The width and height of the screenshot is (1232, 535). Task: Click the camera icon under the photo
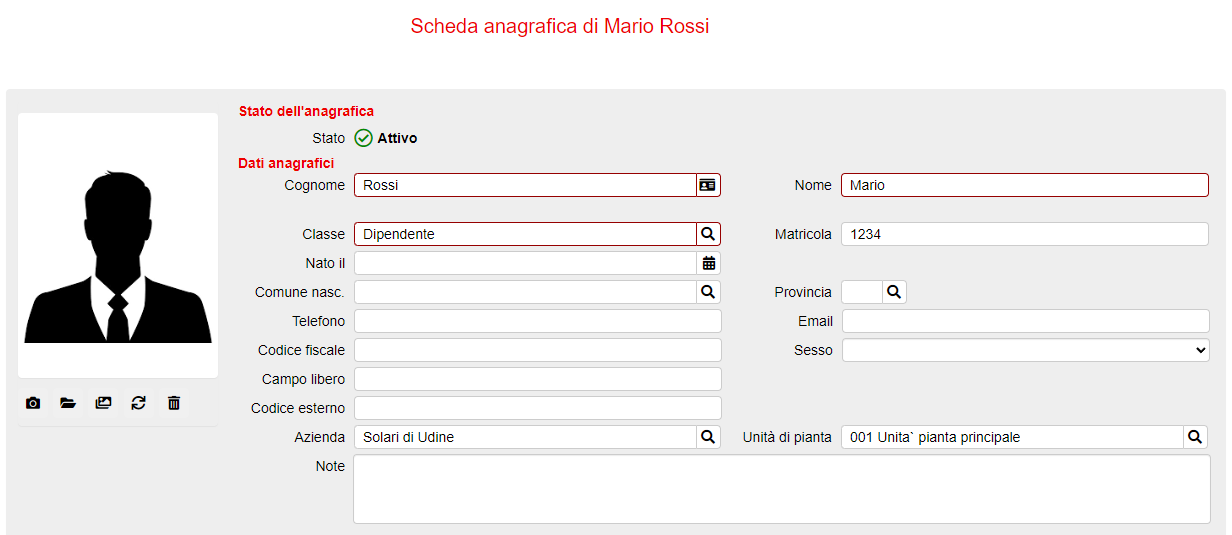click(x=33, y=403)
